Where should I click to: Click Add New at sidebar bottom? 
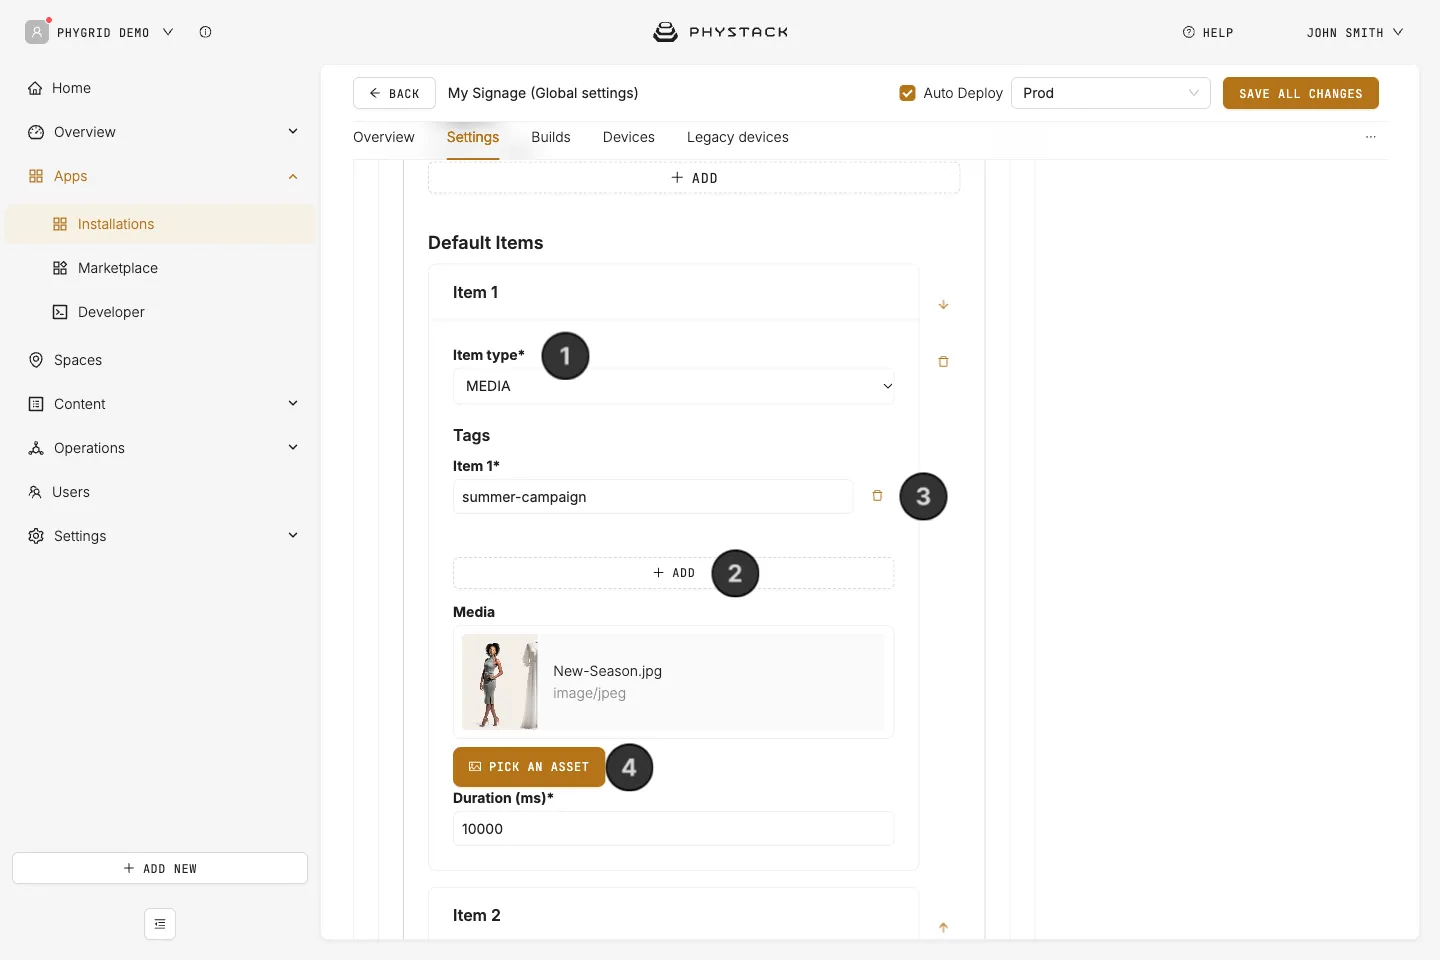point(160,868)
